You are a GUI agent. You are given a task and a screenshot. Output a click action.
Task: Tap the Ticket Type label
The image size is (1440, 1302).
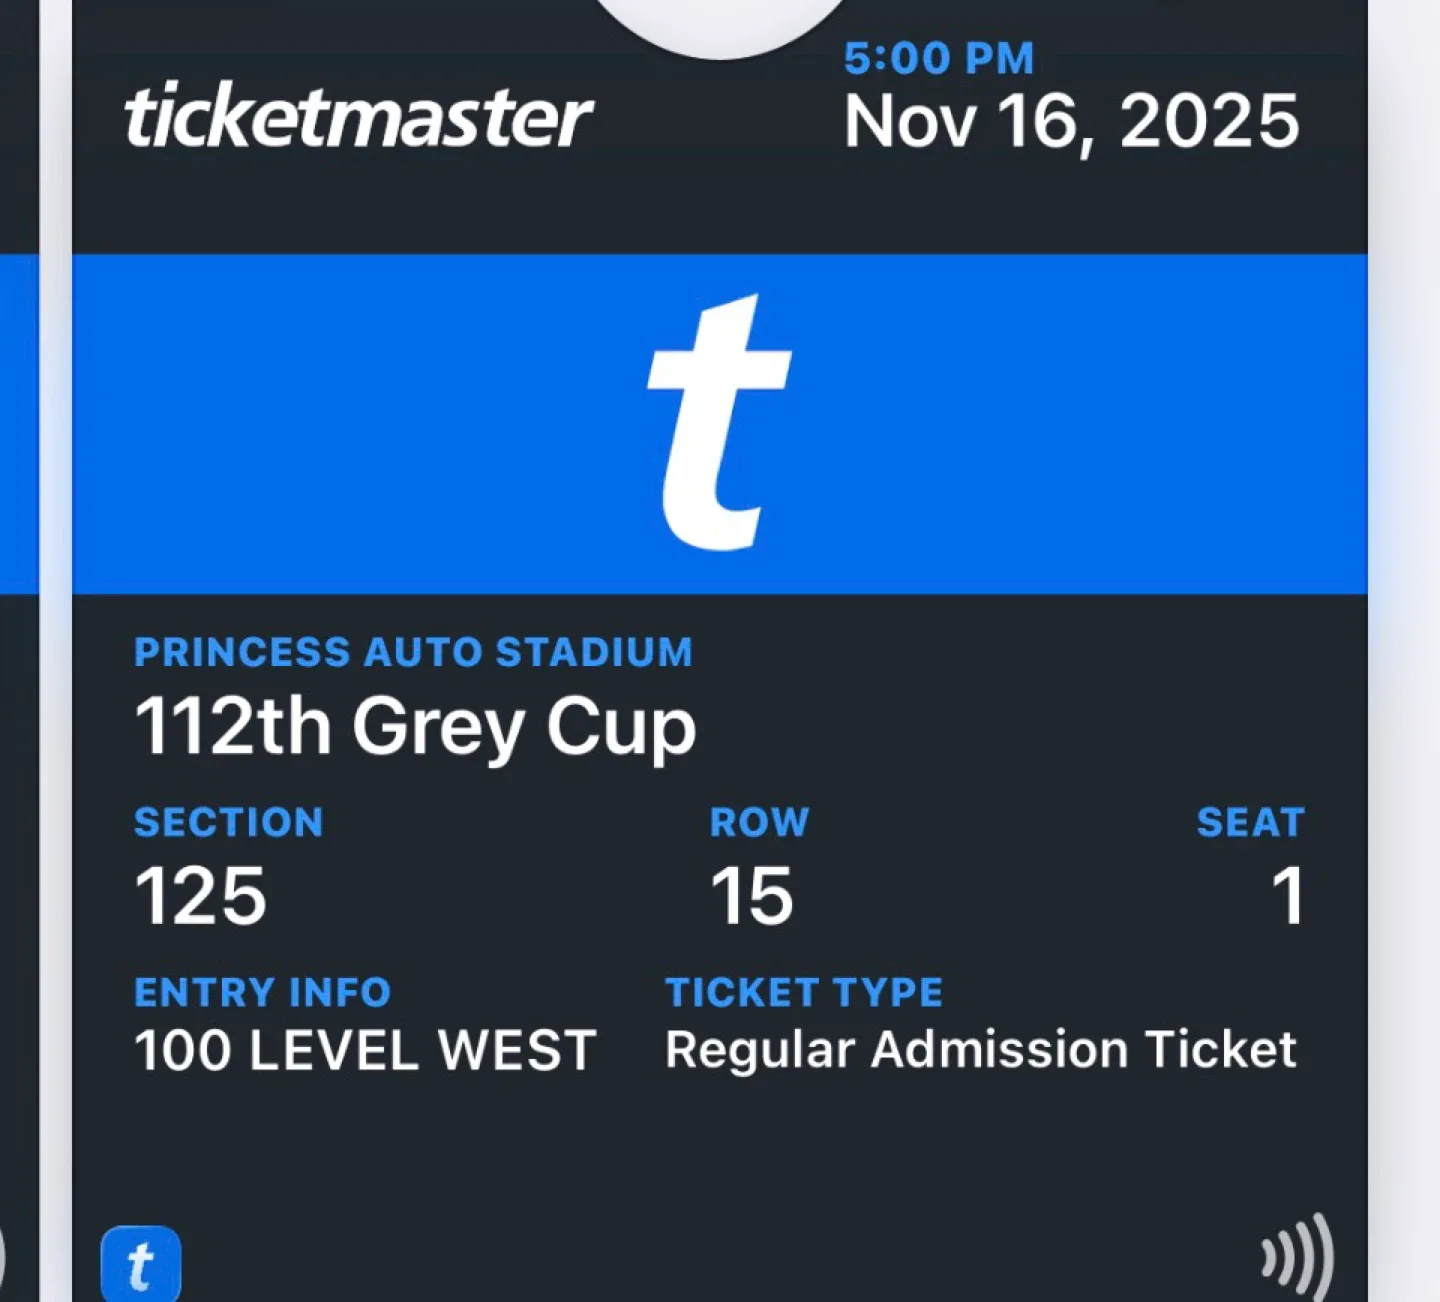point(804,992)
